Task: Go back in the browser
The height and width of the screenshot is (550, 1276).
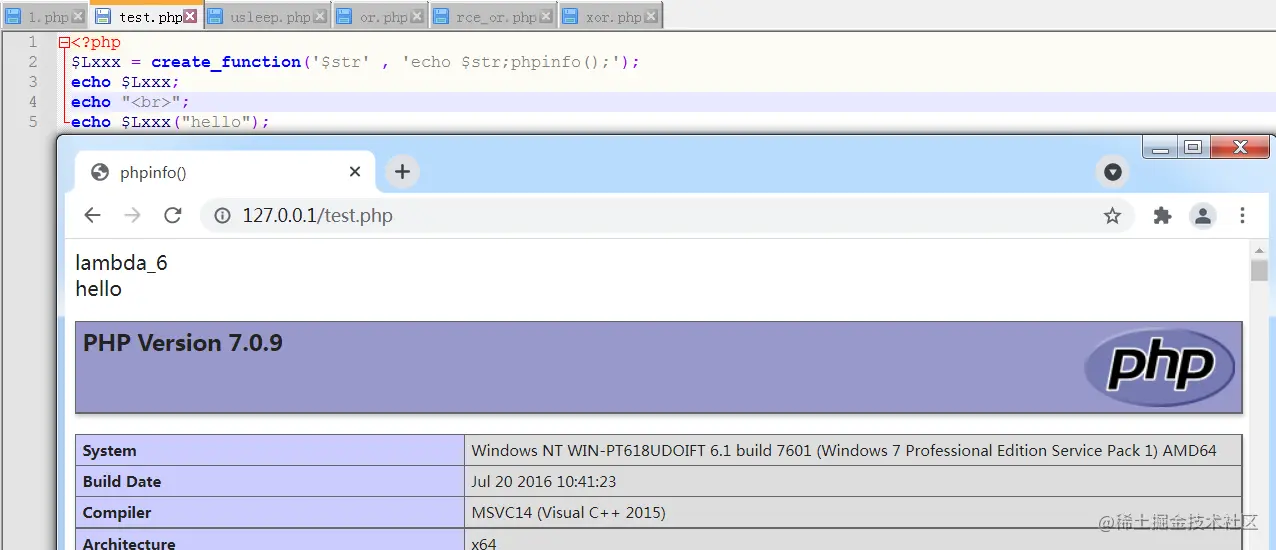Action: pyautogui.click(x=92, y=215)
